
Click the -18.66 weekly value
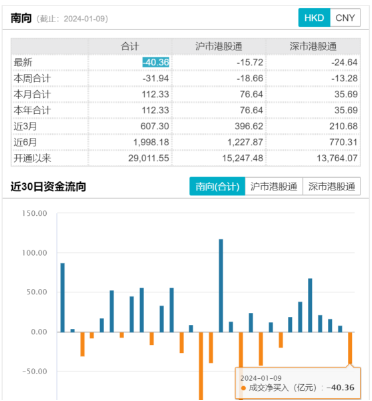point(250,78)
